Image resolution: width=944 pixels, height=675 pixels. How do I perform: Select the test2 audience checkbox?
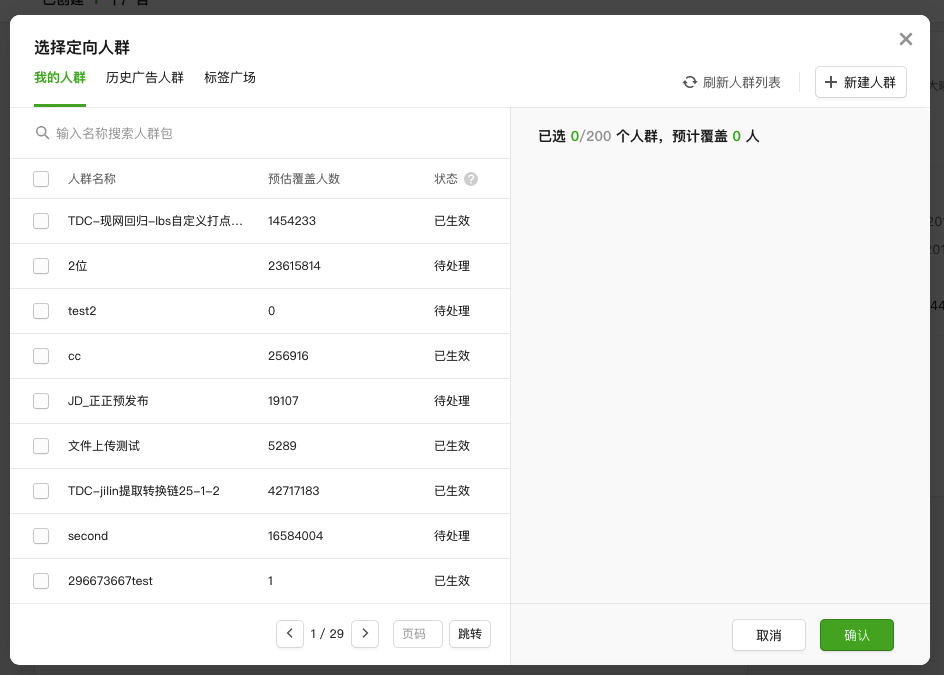(41, 311)
